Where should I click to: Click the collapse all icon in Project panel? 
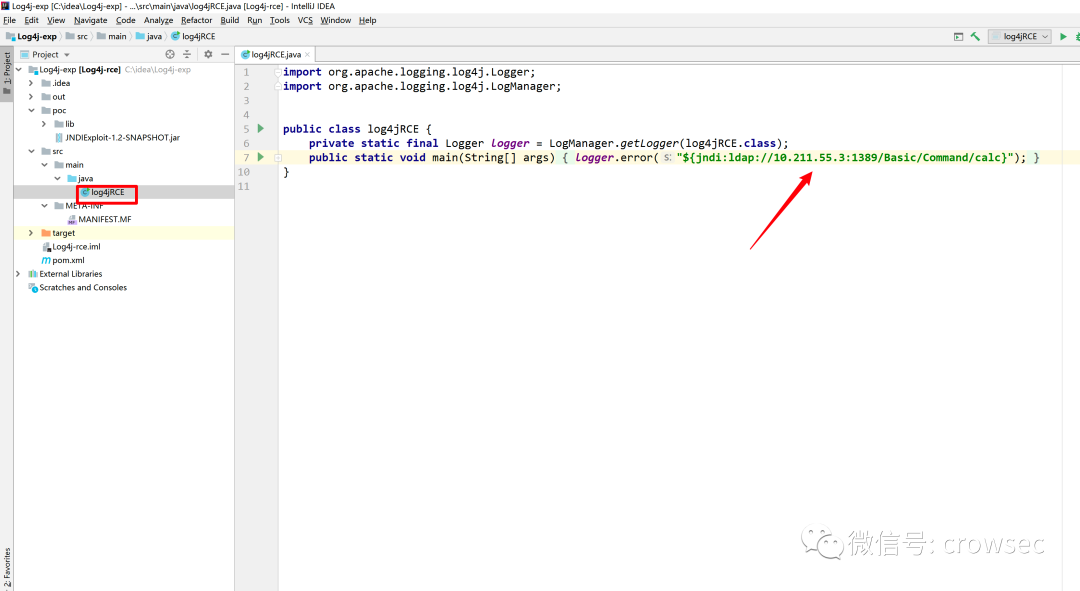[x=187, y=54]
